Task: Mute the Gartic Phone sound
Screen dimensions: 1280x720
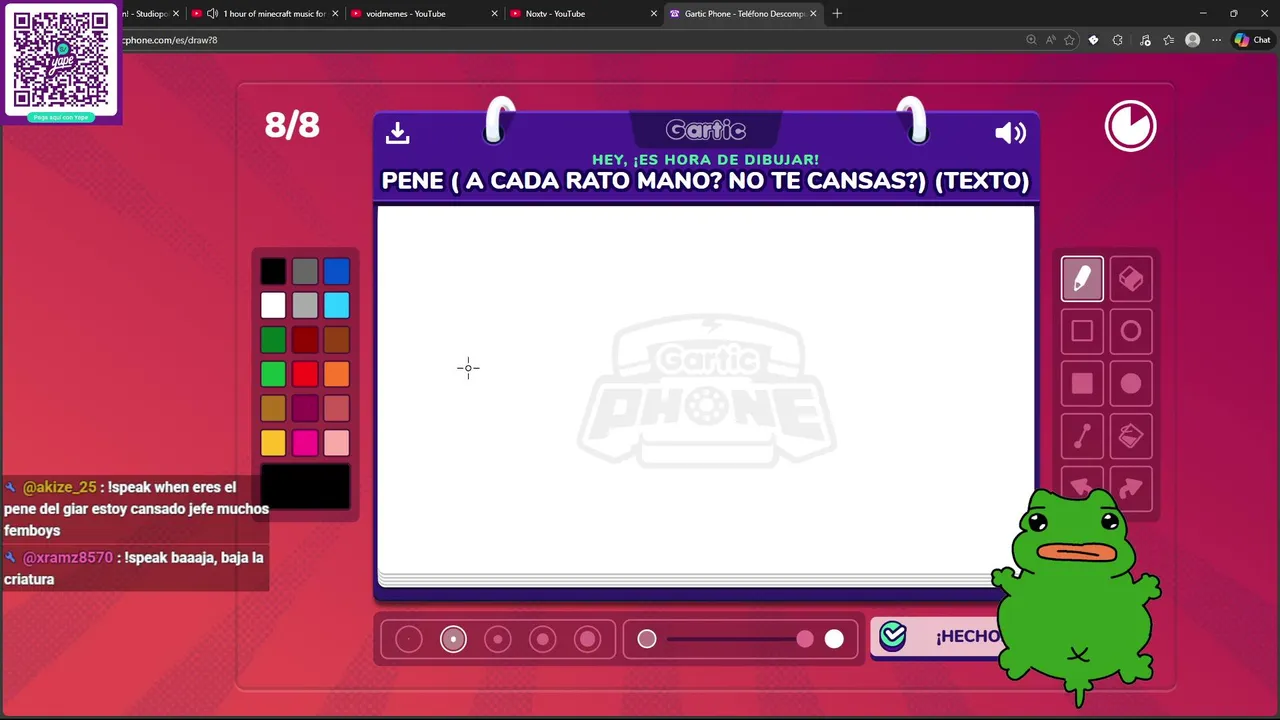Action: coord(1010,133)
